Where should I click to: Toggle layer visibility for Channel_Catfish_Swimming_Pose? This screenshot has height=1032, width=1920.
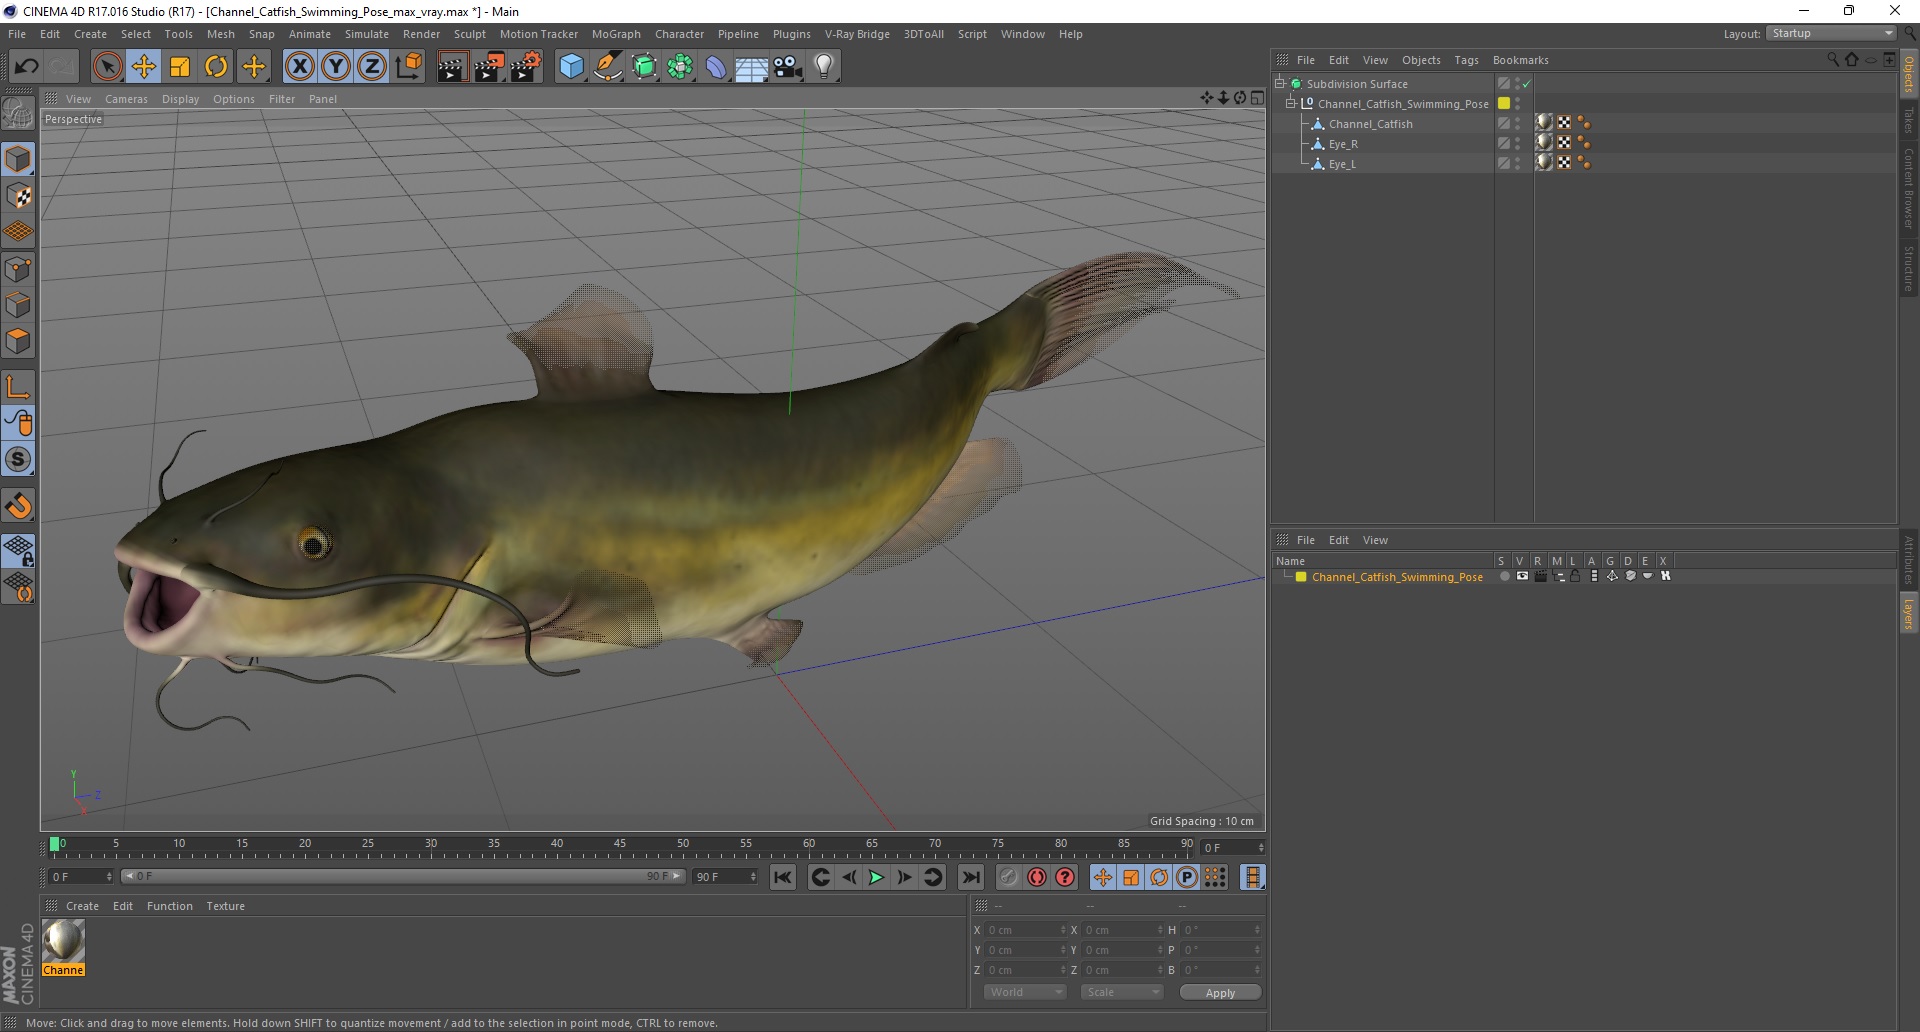[1522, 576]
